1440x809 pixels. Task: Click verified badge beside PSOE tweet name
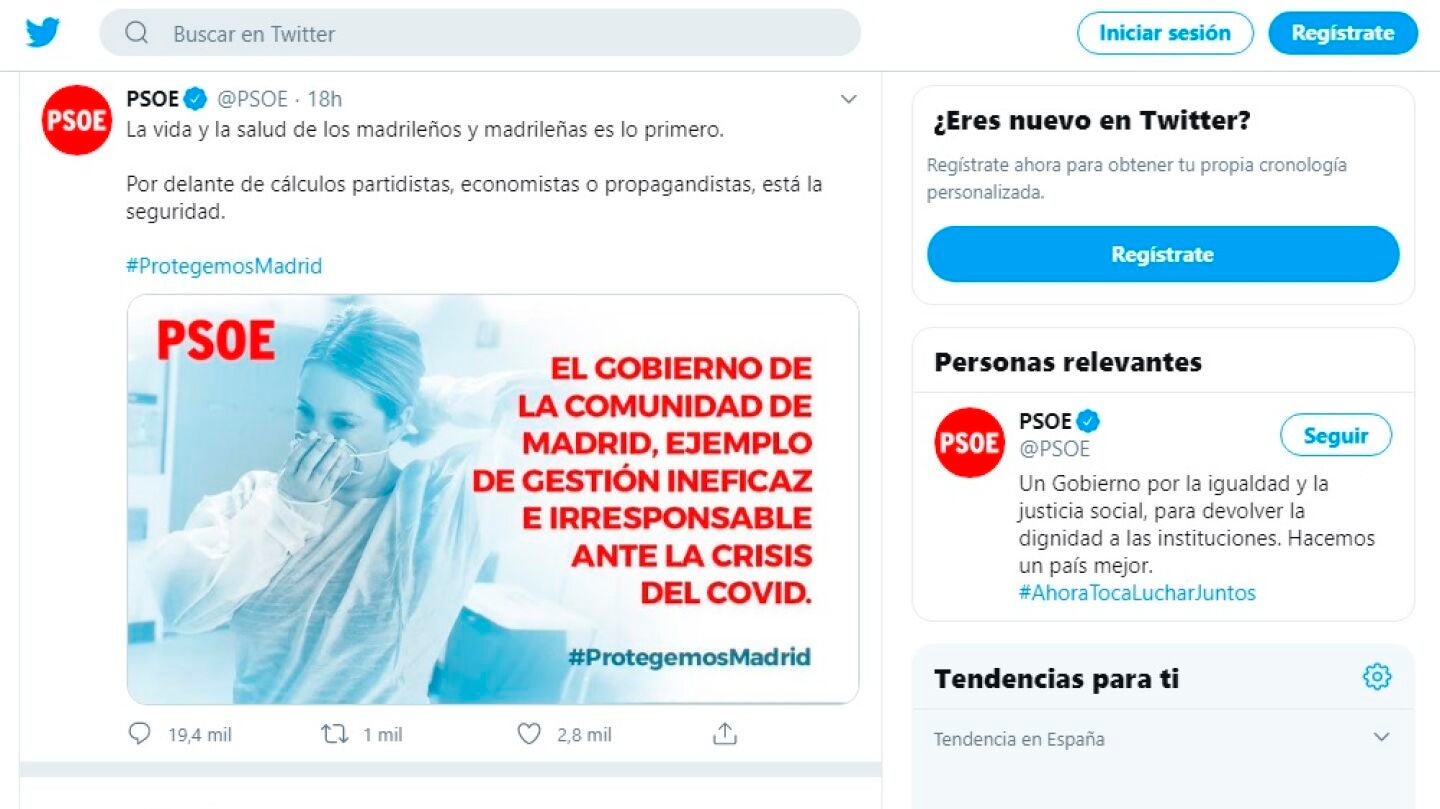tap(196, 99)
